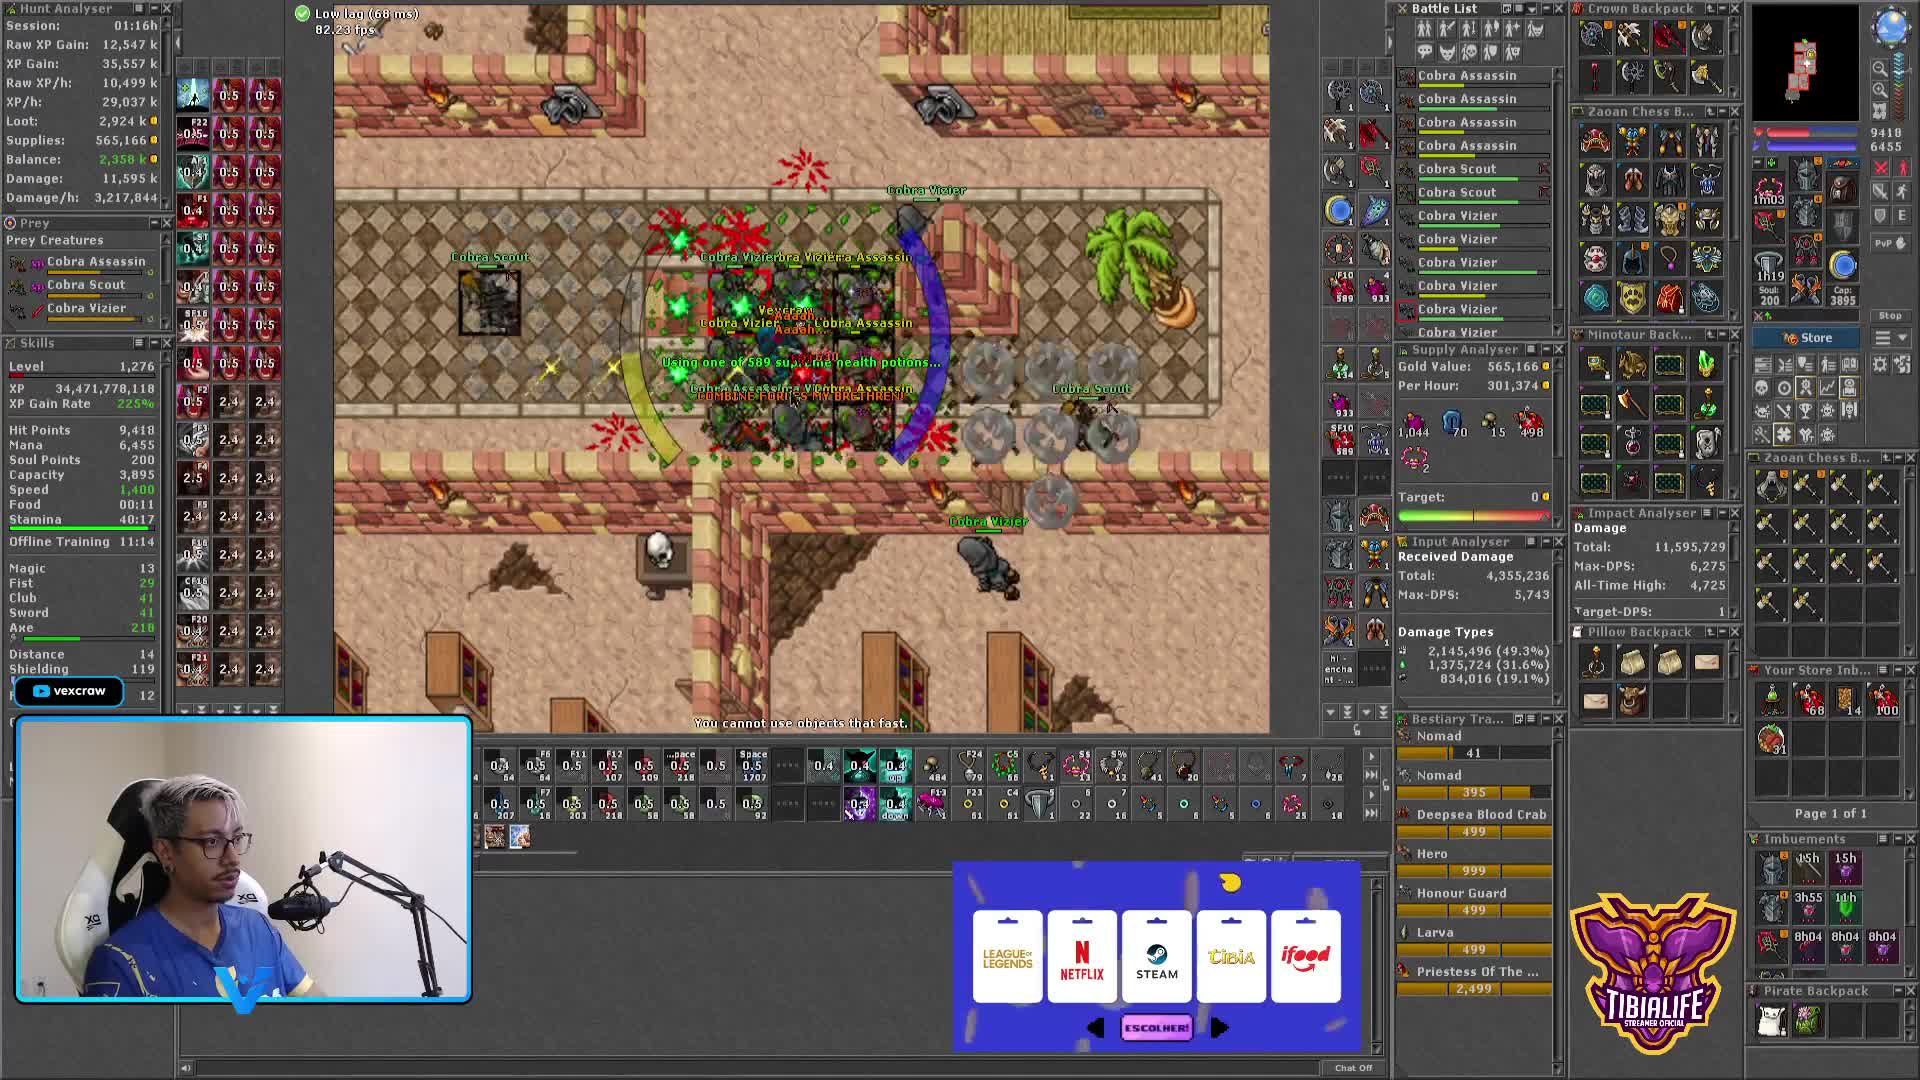Image resolution: width=1920 pixels, height=1080 pixels.
Task: Click the backpack equipment slot
Action: pyautogui.click(x=1843, y=190)
